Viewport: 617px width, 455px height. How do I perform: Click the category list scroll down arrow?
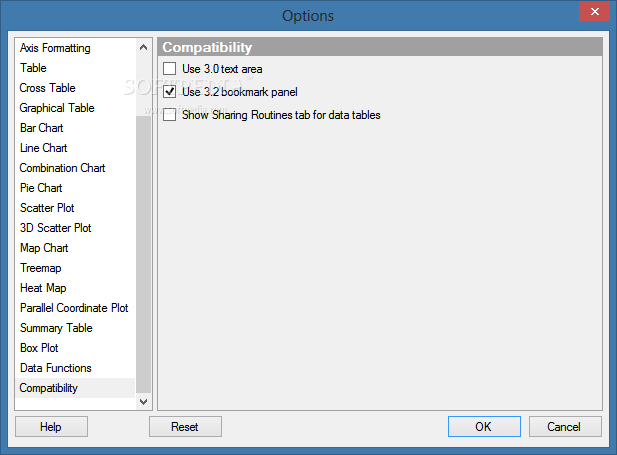point(144,401)
